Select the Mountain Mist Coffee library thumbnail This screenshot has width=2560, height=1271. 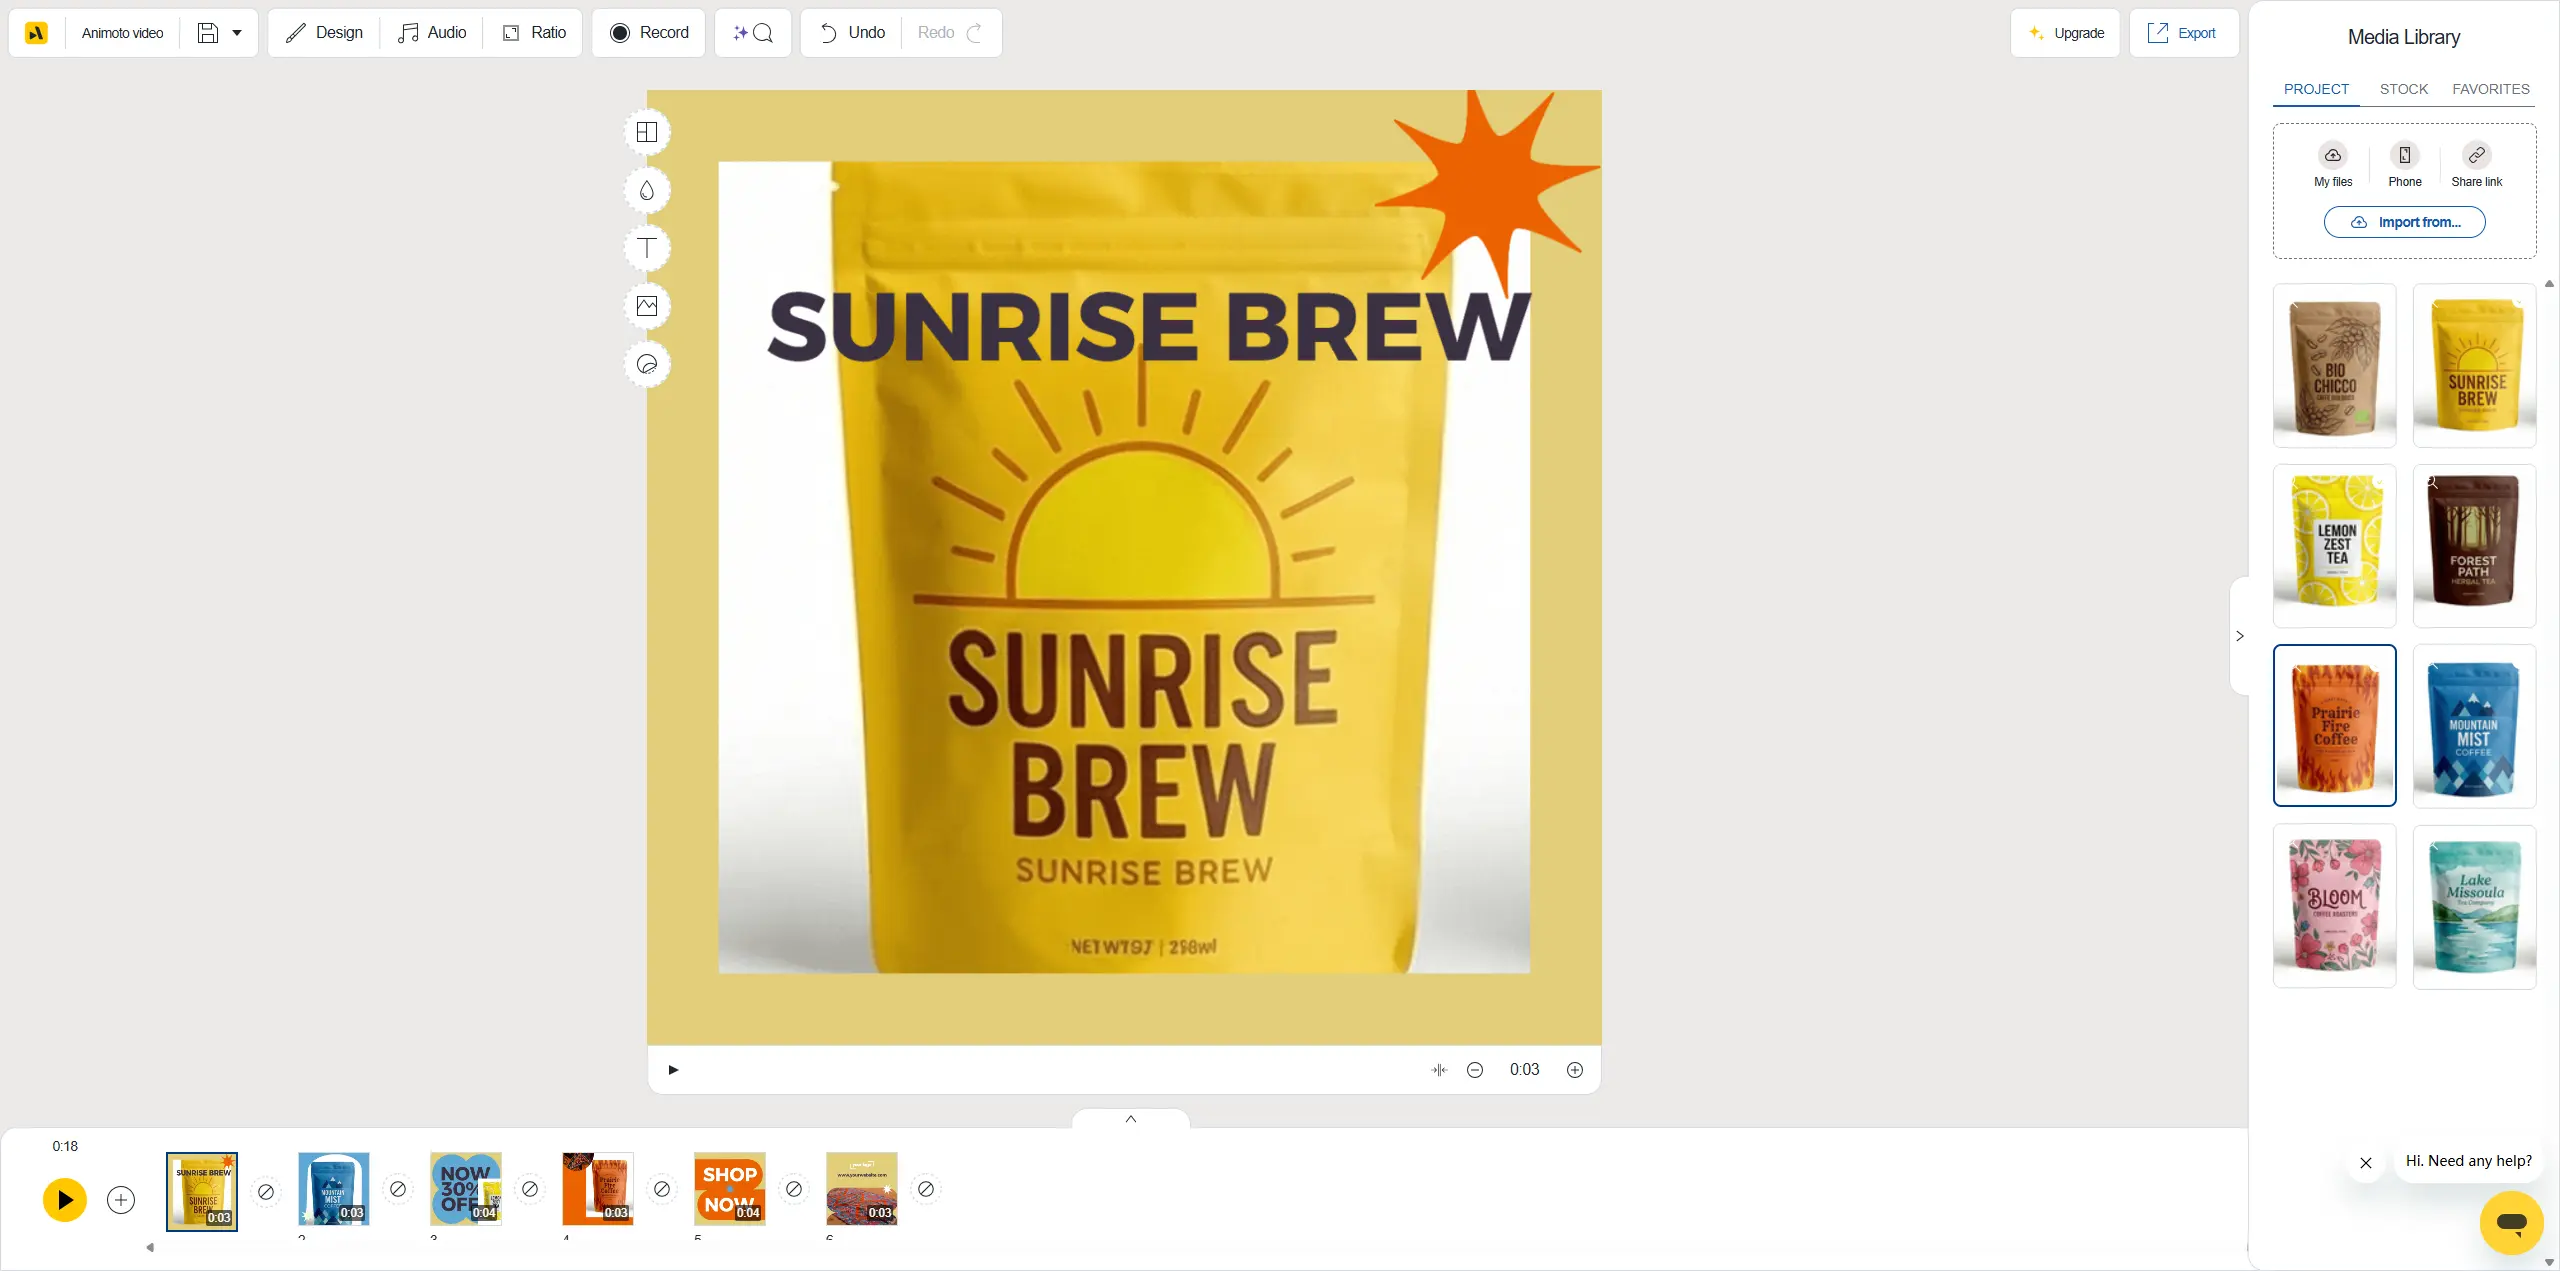click(x=2475, y=725)
